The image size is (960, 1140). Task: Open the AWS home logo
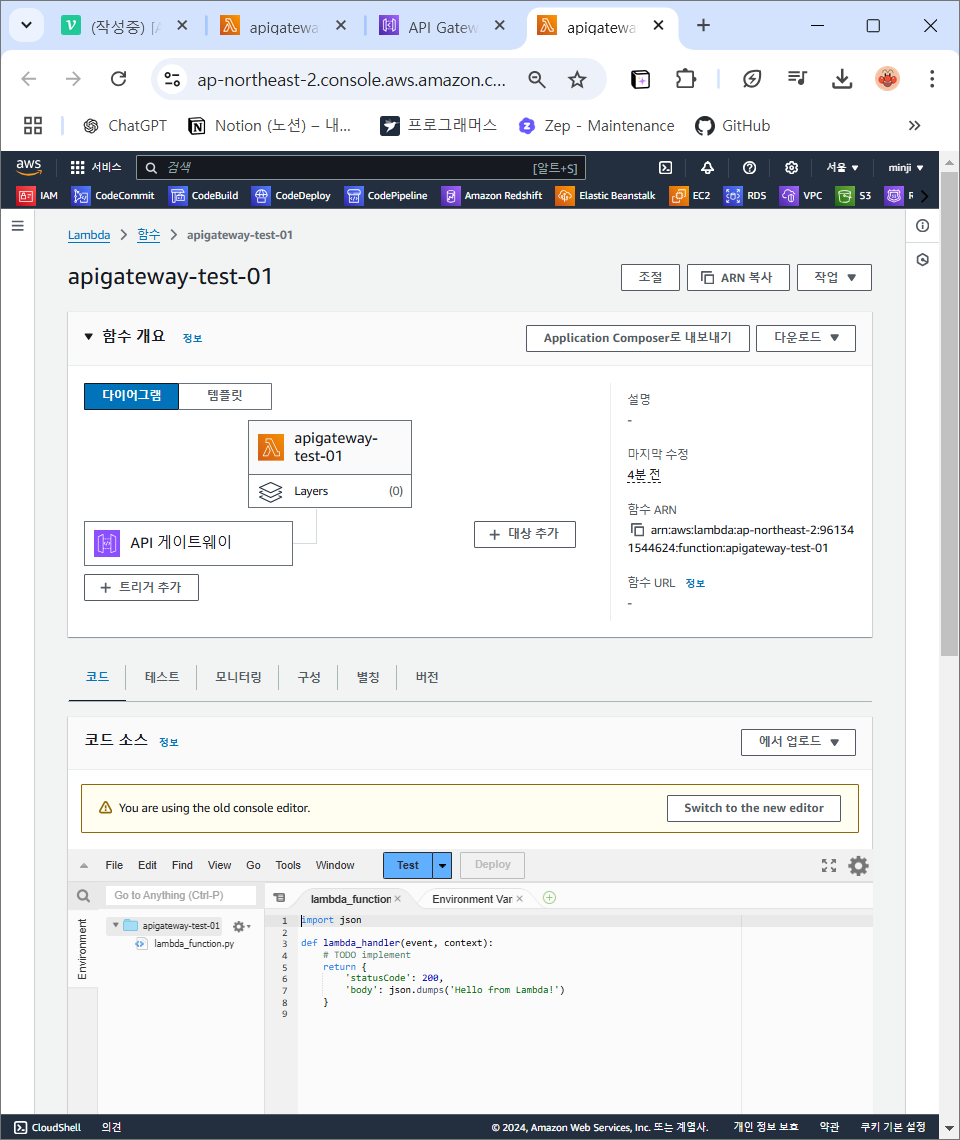tap(28, 166)
